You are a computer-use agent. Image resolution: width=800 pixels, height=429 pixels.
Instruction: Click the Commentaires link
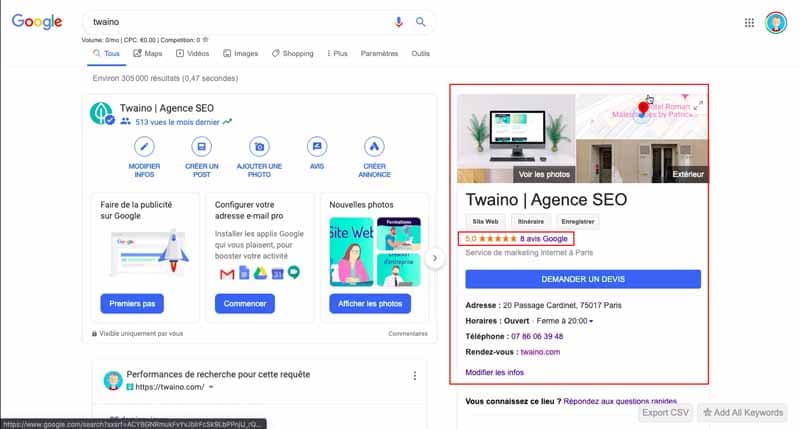(x=408, y=334)
